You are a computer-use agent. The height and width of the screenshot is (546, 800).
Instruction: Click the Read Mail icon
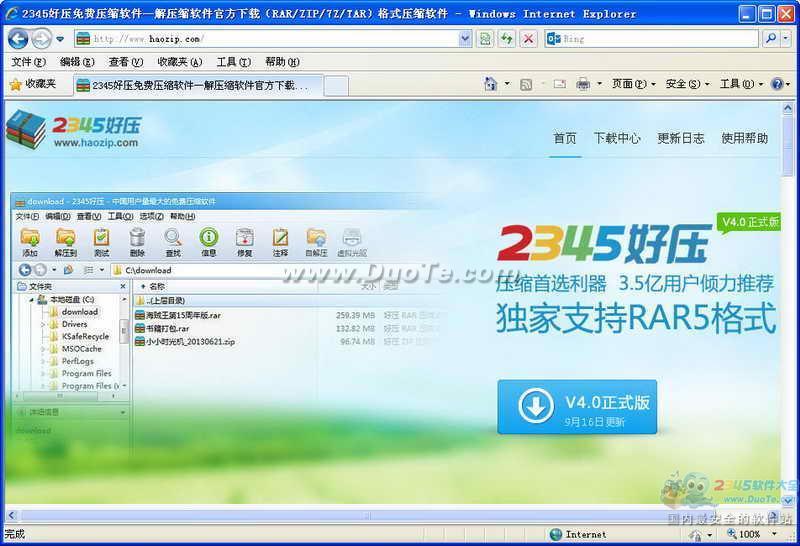pos(560,84)
